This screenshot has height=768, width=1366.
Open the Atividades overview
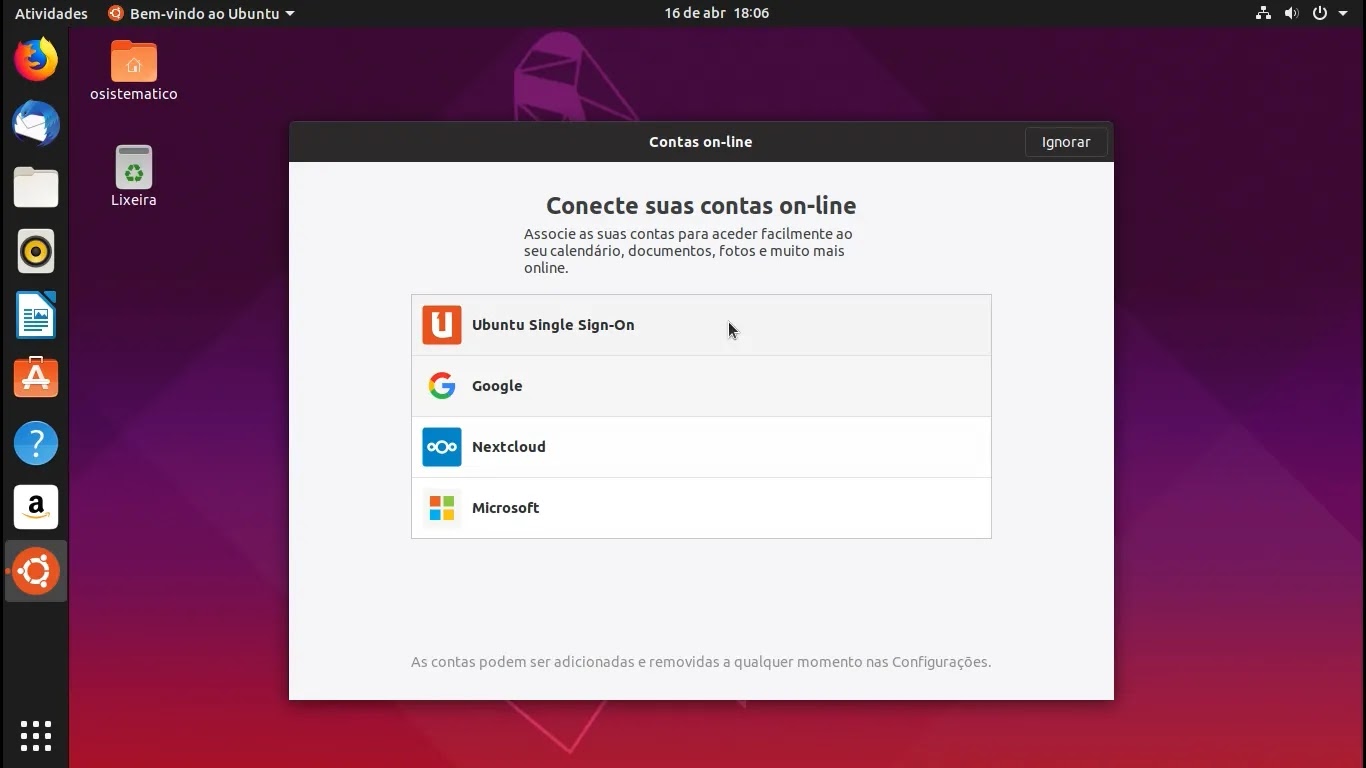coord(51,13)
